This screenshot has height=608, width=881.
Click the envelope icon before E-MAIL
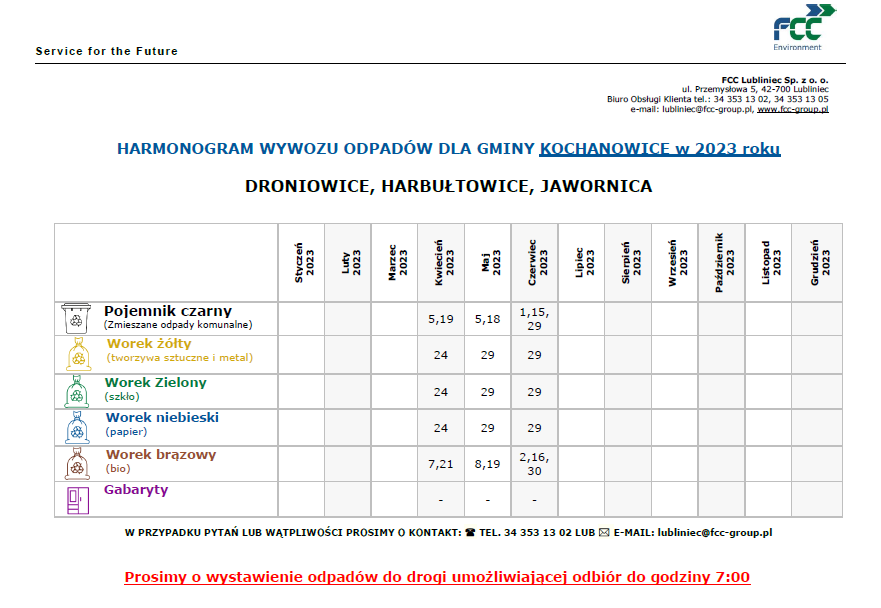[x=604, y=533]
